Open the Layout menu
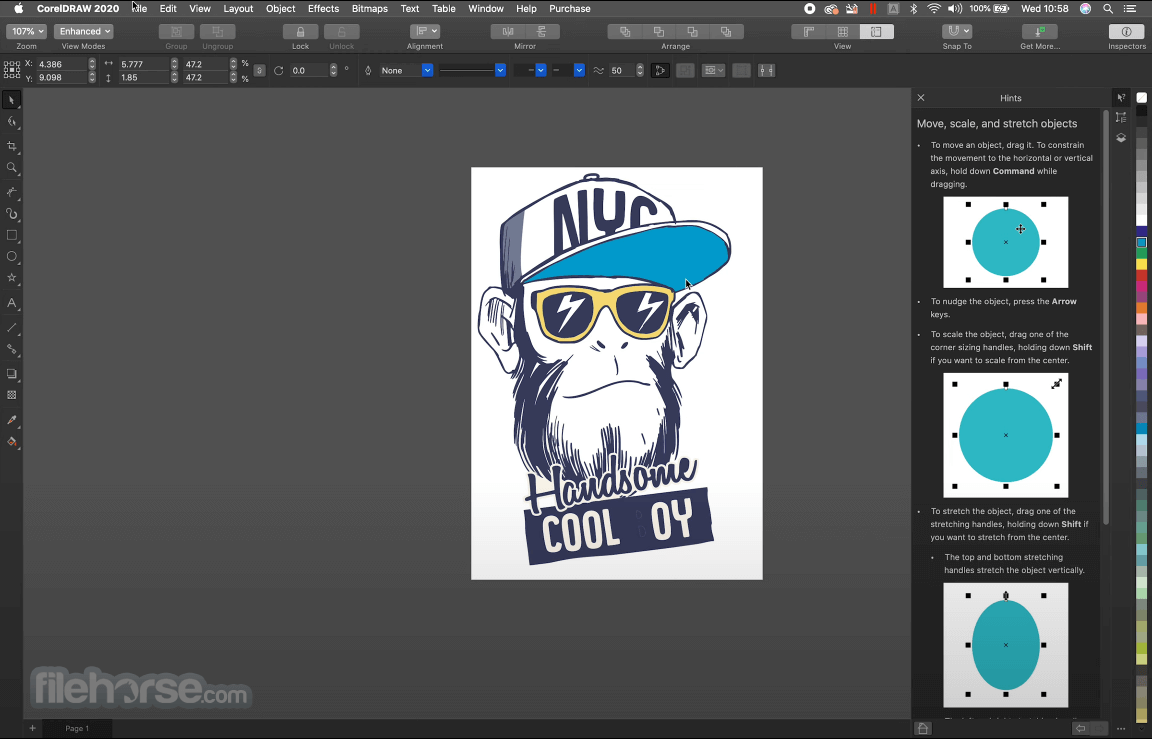1152x739 pixels. (238, 9)
